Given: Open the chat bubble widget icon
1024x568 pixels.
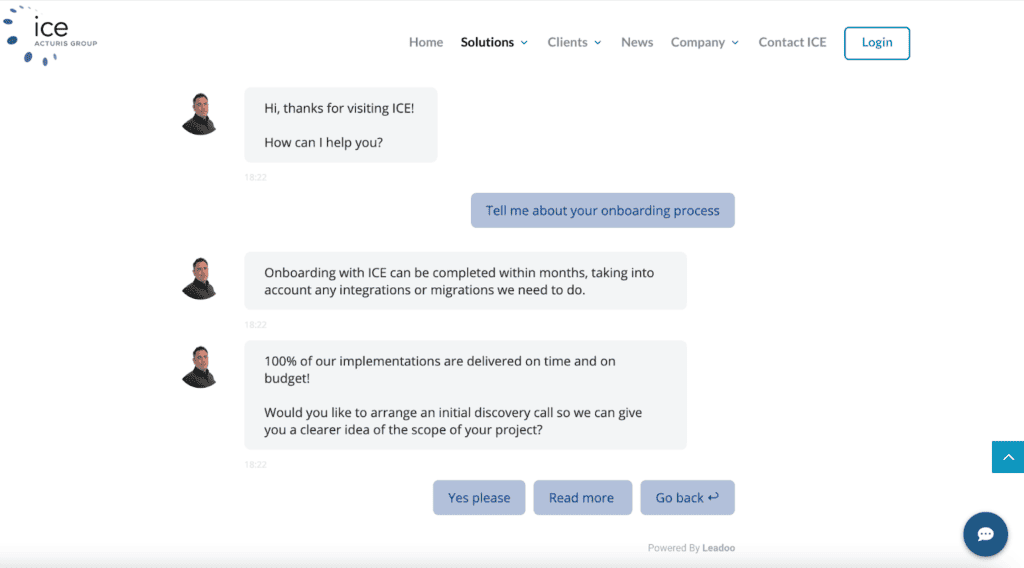Looking at the screenshot, I should [984, 534].
